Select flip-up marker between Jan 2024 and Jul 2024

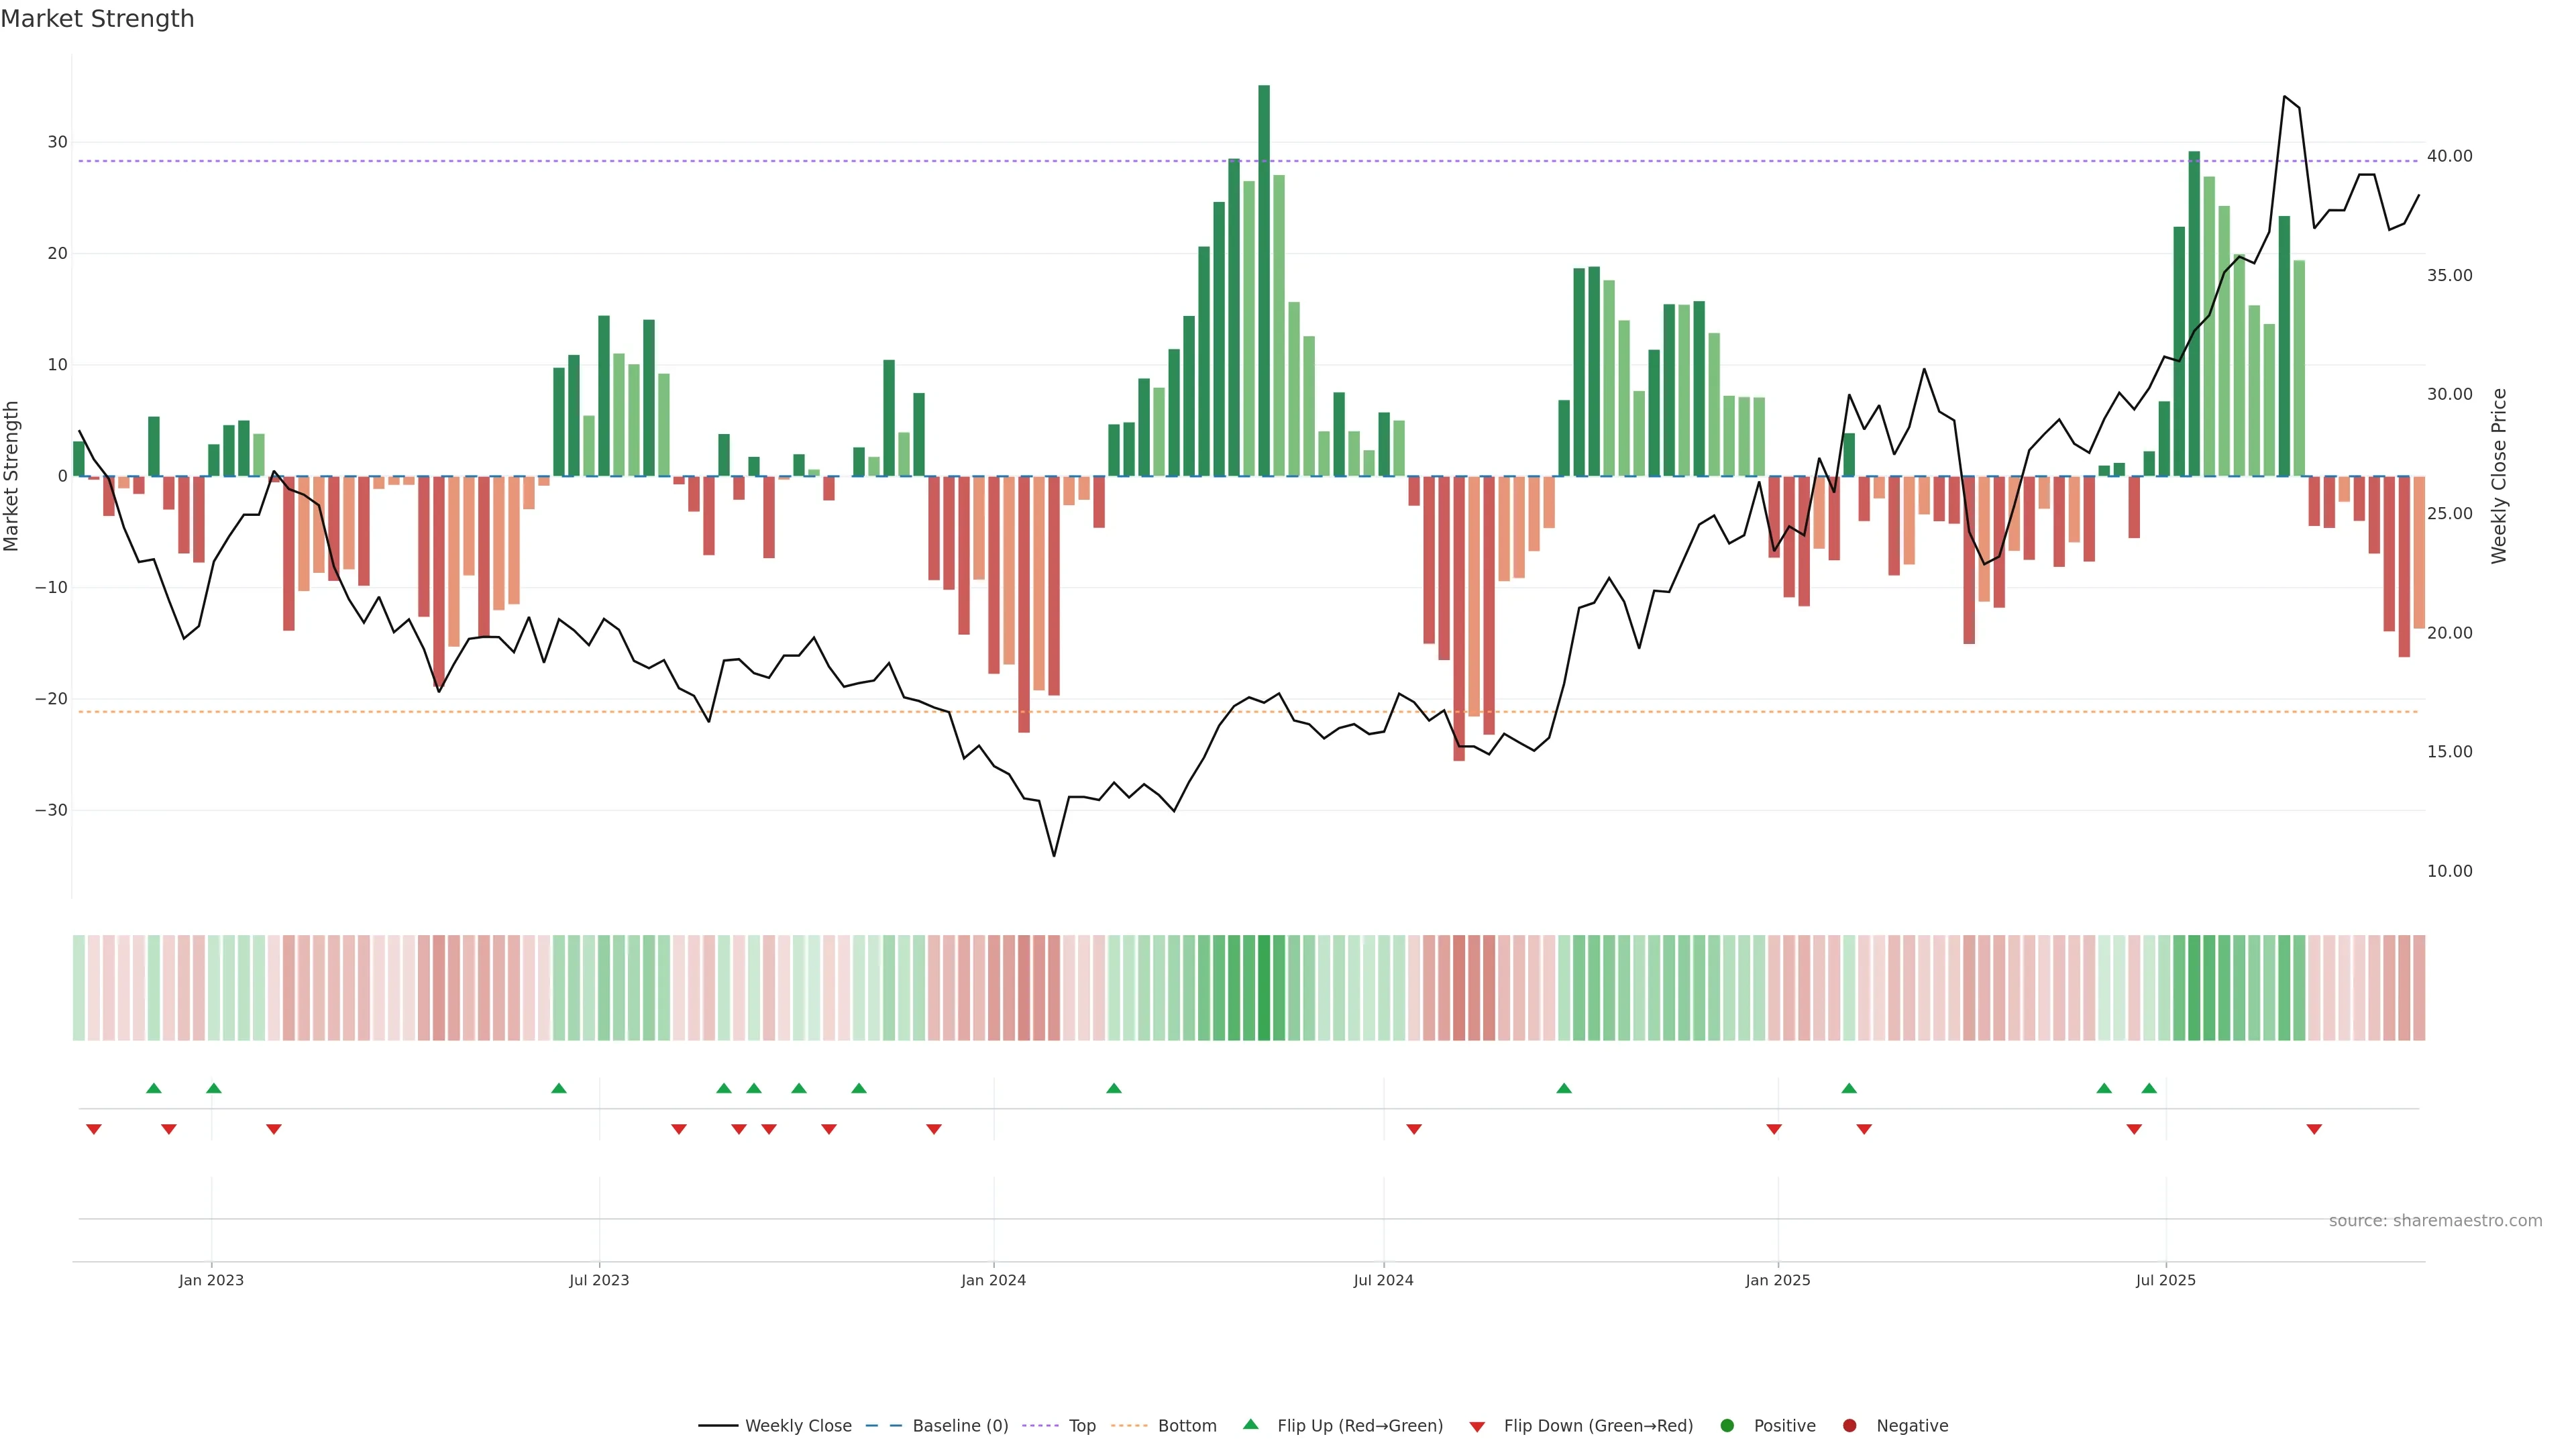(1114, 1088)
